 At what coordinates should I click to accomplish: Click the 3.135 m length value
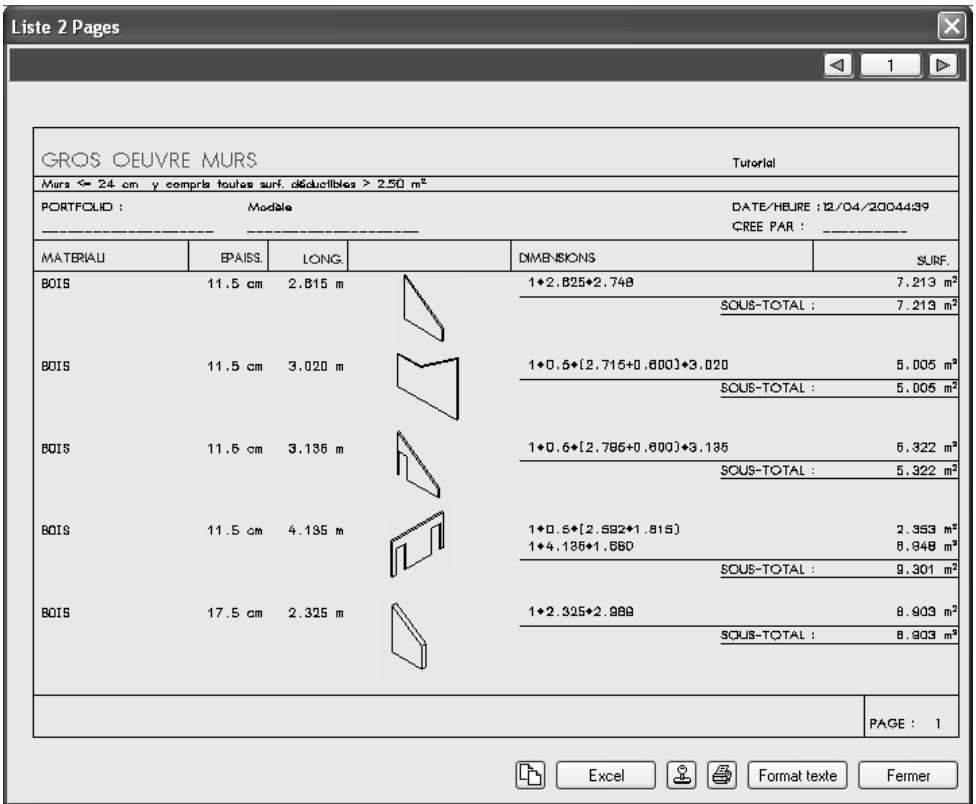click(x=316, y=449)
